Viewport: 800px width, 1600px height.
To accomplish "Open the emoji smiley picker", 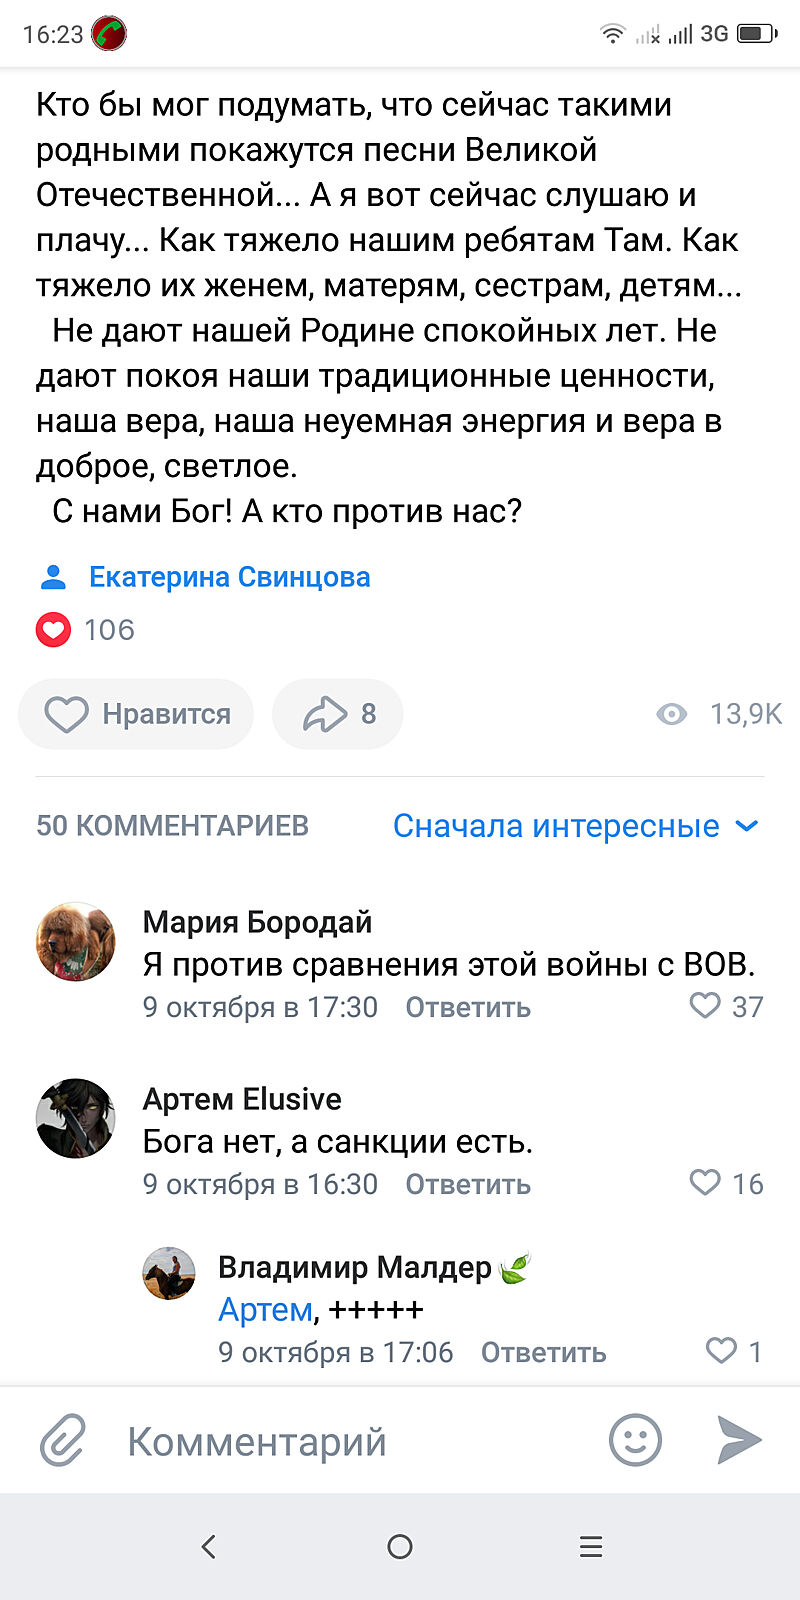I will pos(635,1441).
